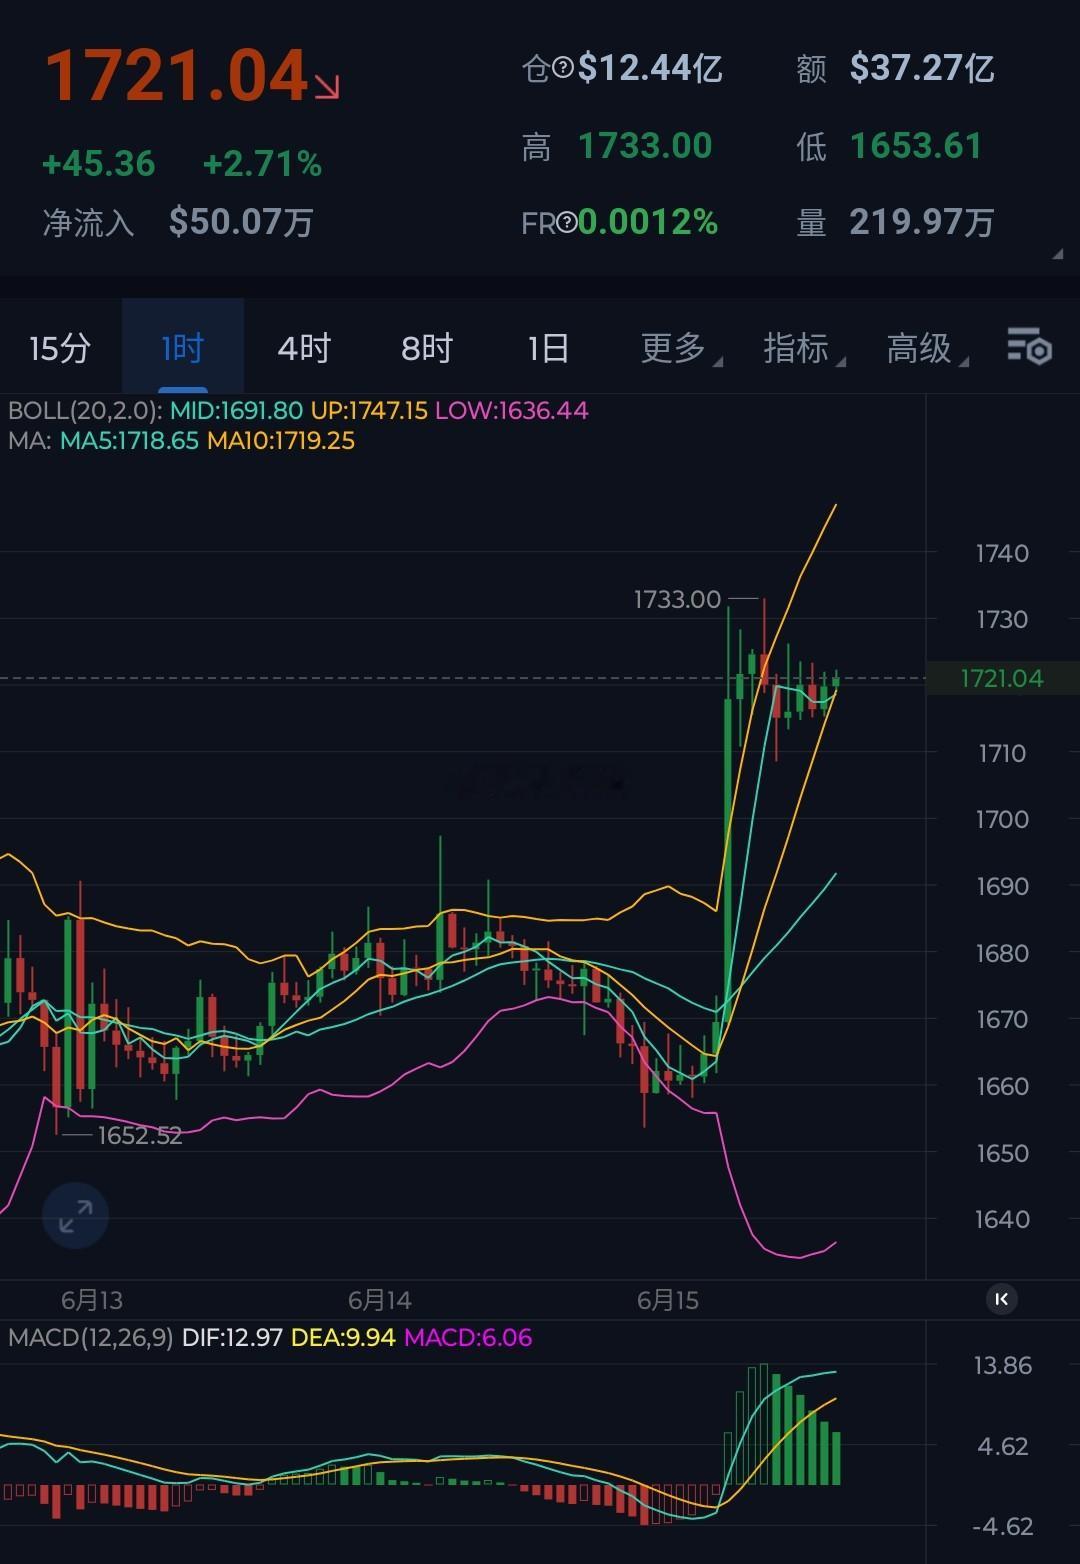
Task: Tap the MA5:1718.65 label
Action: coord(129,441)
